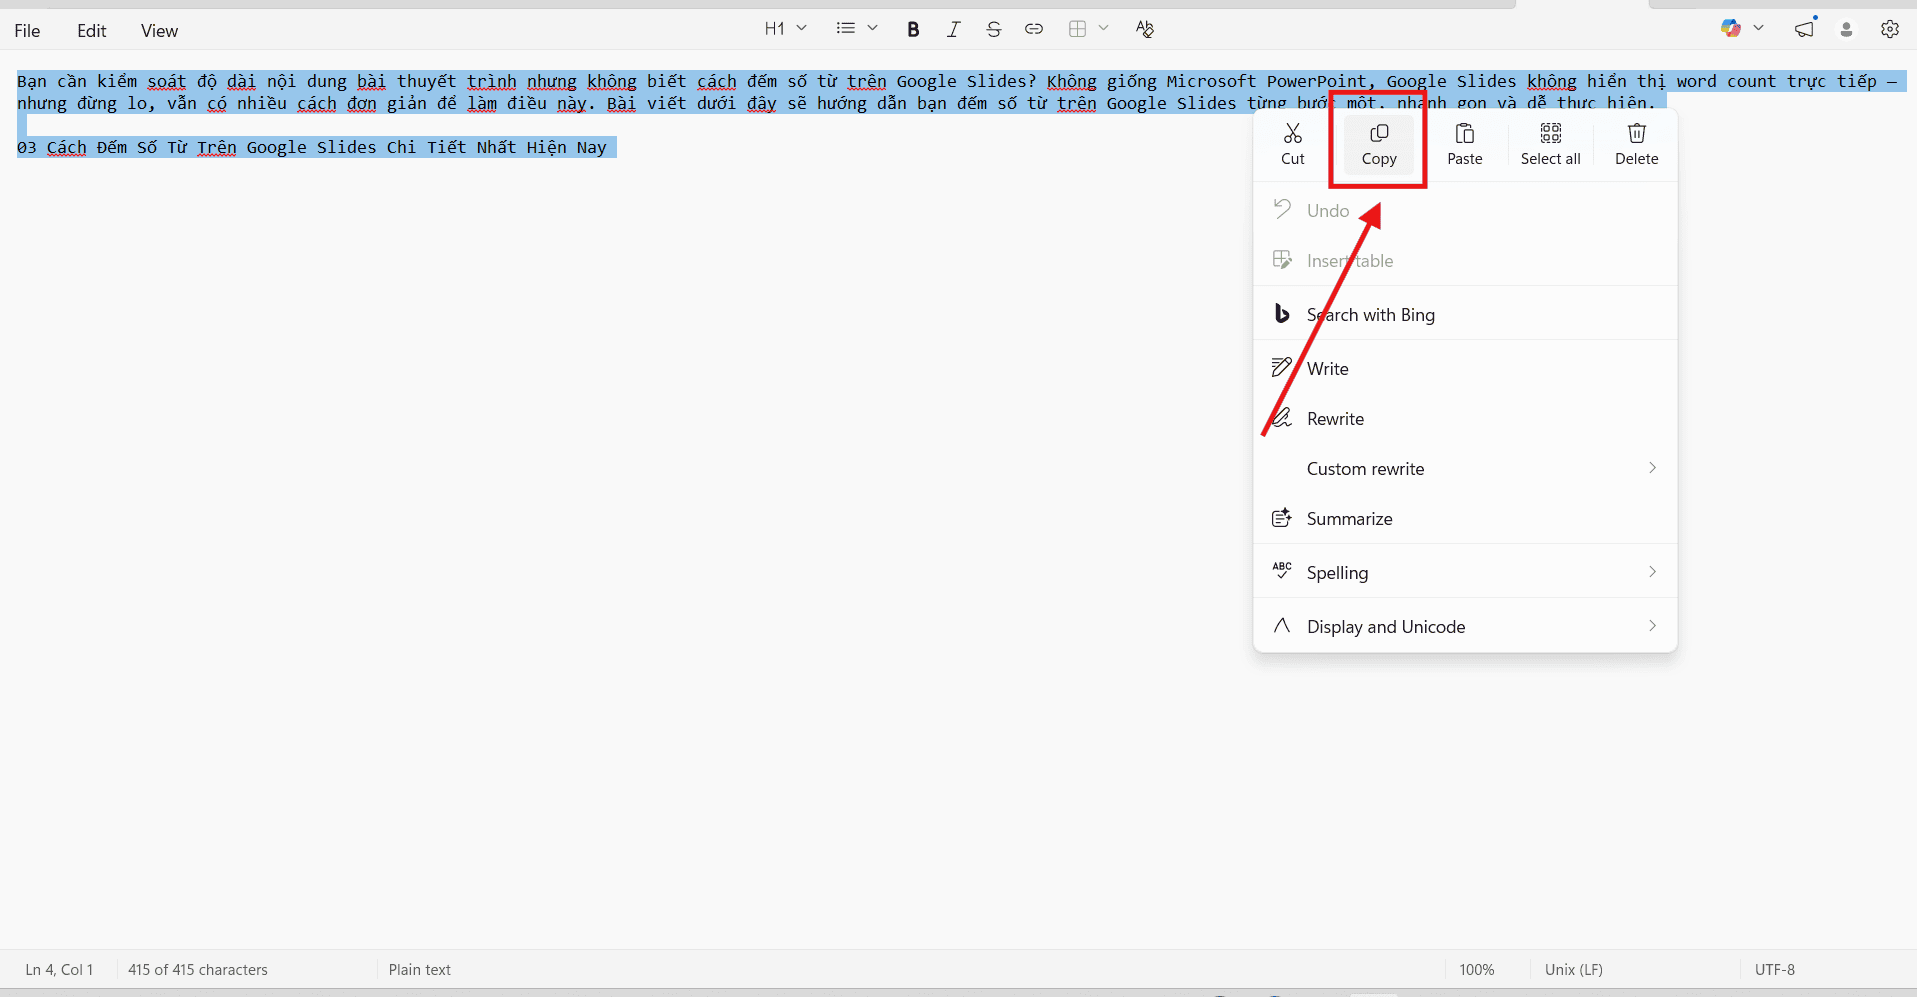
Task: Click the 100% zoom level in status bar
Action: [1477, 969]
